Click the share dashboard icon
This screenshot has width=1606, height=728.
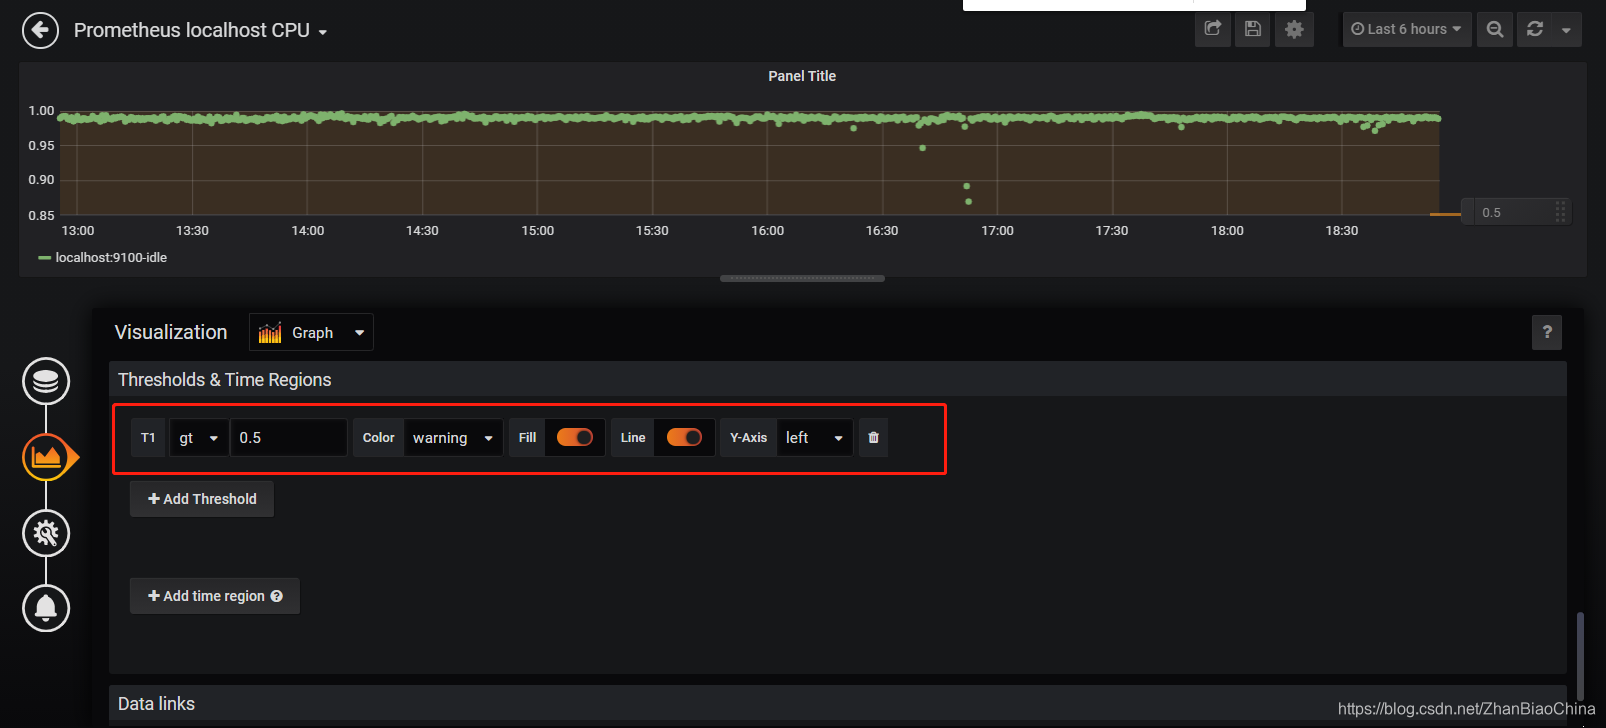(1213, 29)
